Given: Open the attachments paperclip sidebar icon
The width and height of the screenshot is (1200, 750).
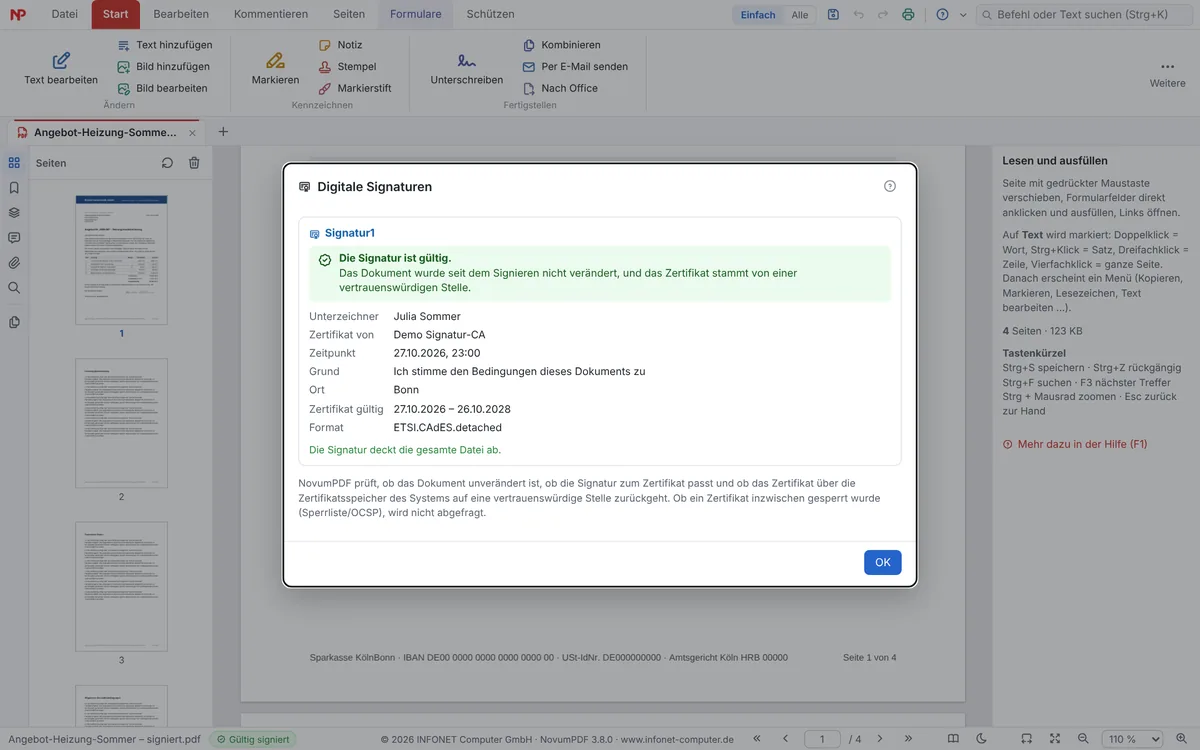Looking at the screenshot, I should [14, 263].
